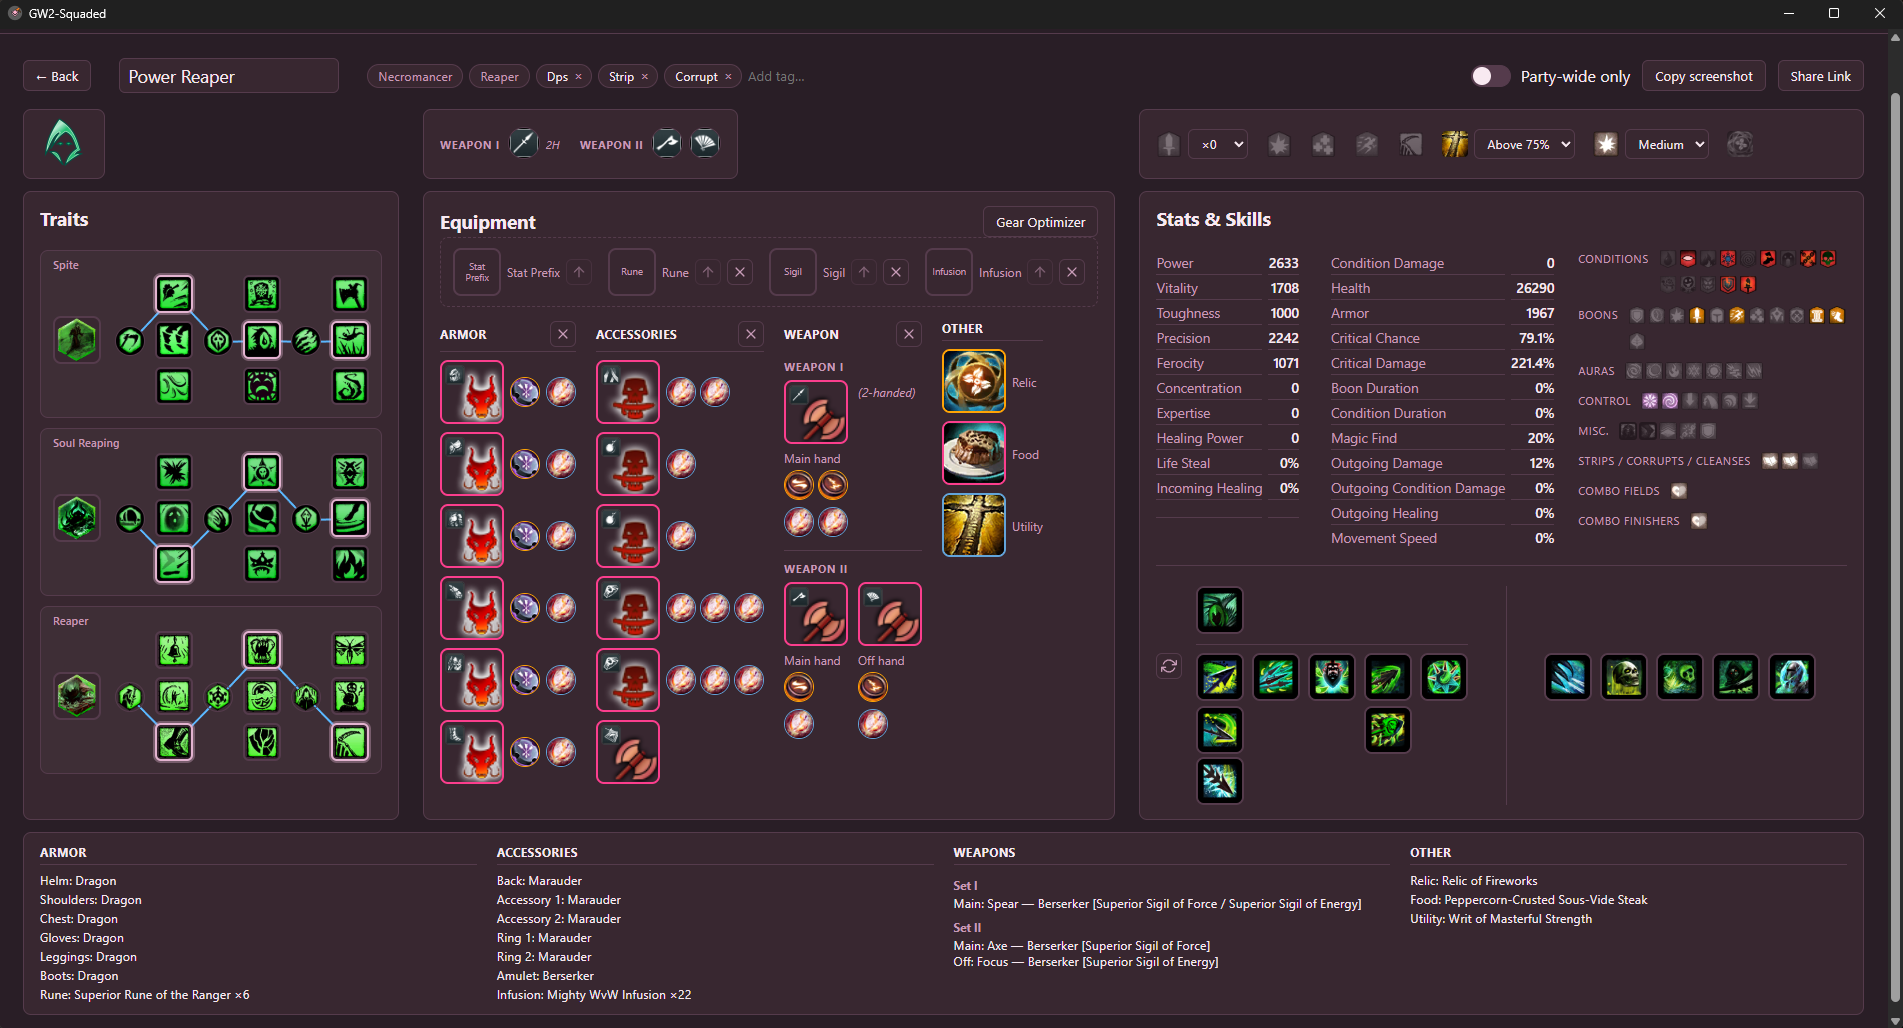Click the first utility skill icon
The image size is (1903, 1028).
(x=1624, y=677)
